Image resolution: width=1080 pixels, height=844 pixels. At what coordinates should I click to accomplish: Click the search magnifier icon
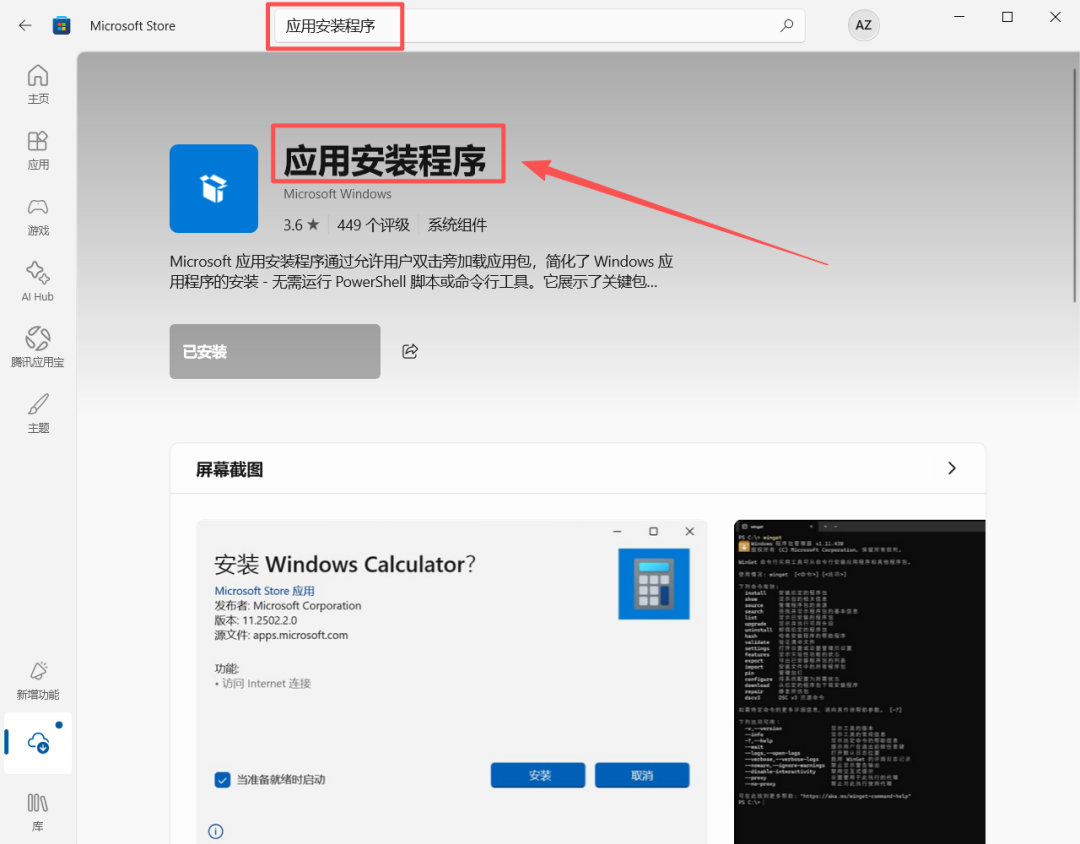[x=786, y=25]
